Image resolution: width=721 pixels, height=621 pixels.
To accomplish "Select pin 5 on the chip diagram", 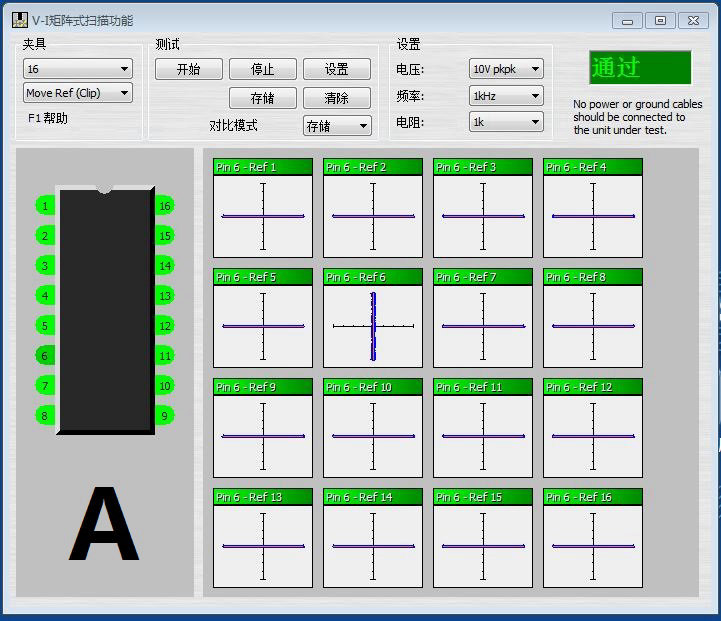I will 45,326.
